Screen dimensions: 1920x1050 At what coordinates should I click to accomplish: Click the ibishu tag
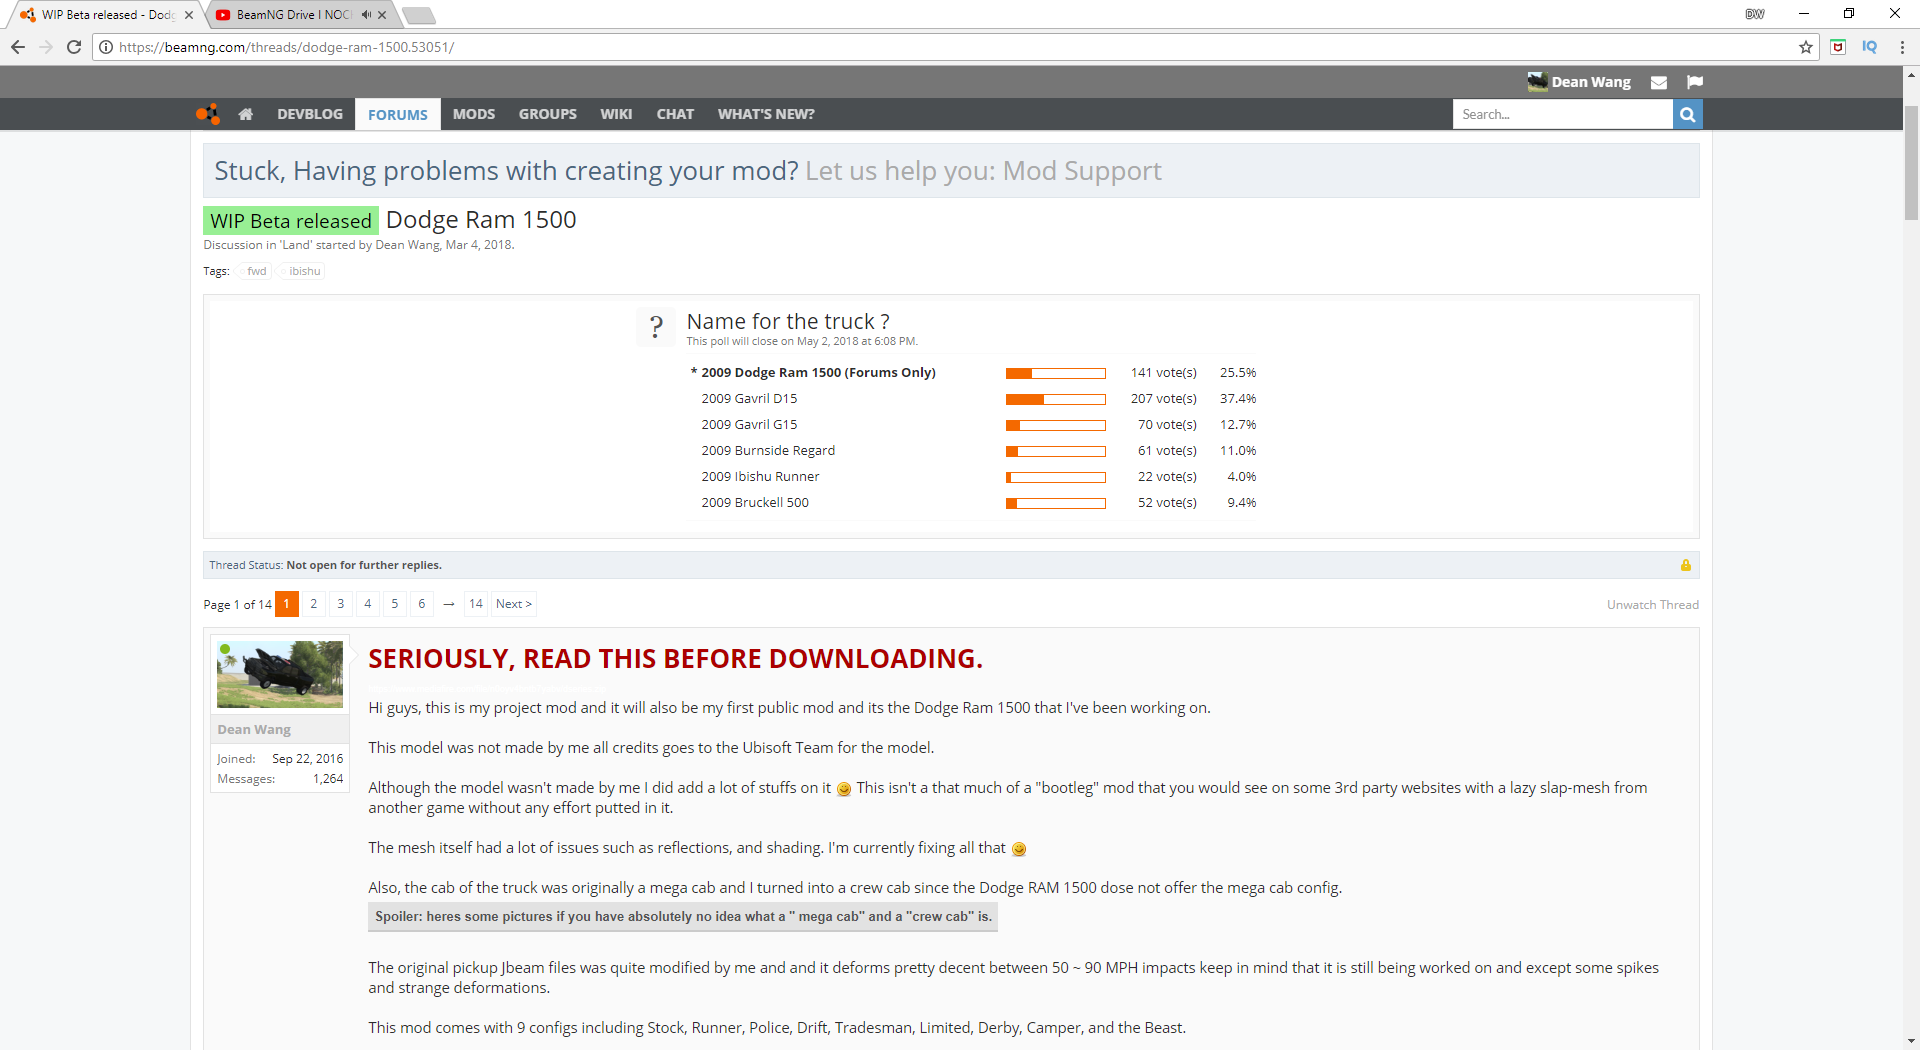point(305,271)
